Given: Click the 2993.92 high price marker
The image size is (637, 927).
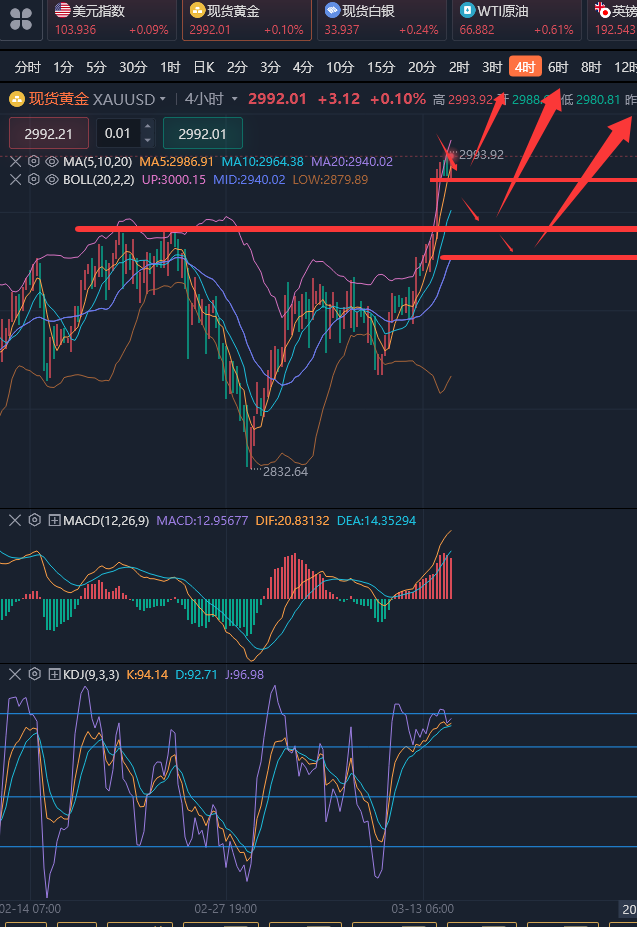Looking at the screenshot, I should pyautogui.click(x=481, y=154).
